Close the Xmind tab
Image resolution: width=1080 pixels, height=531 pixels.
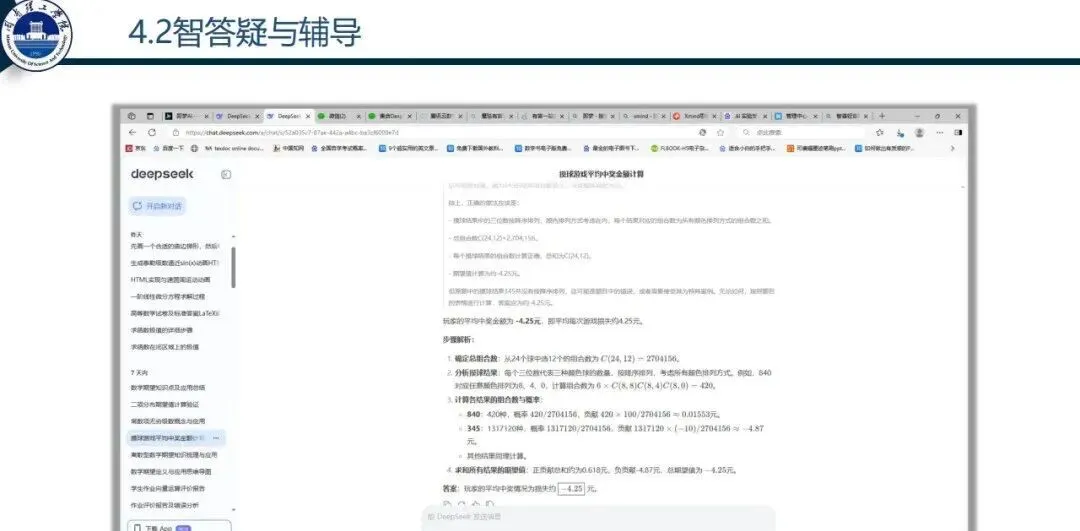click(714, 116)
